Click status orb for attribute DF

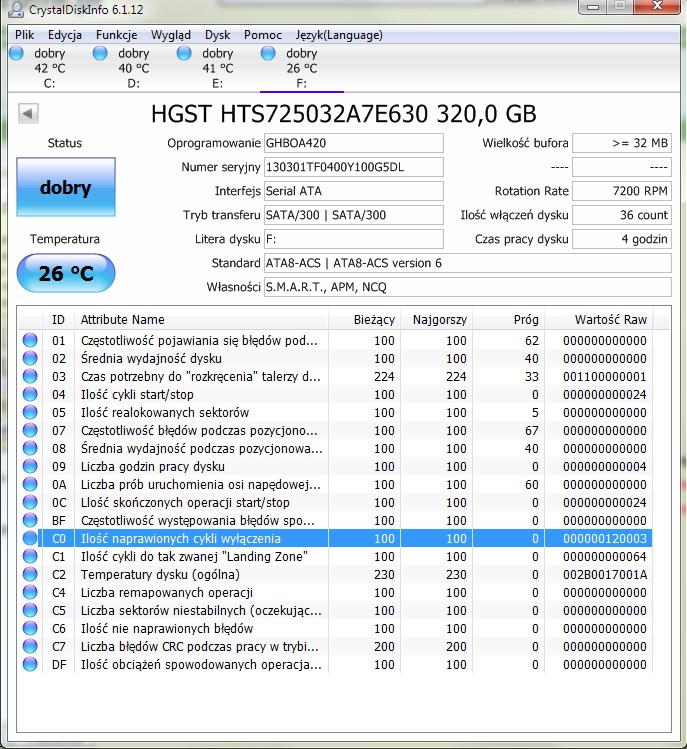(x=30, y=664)
